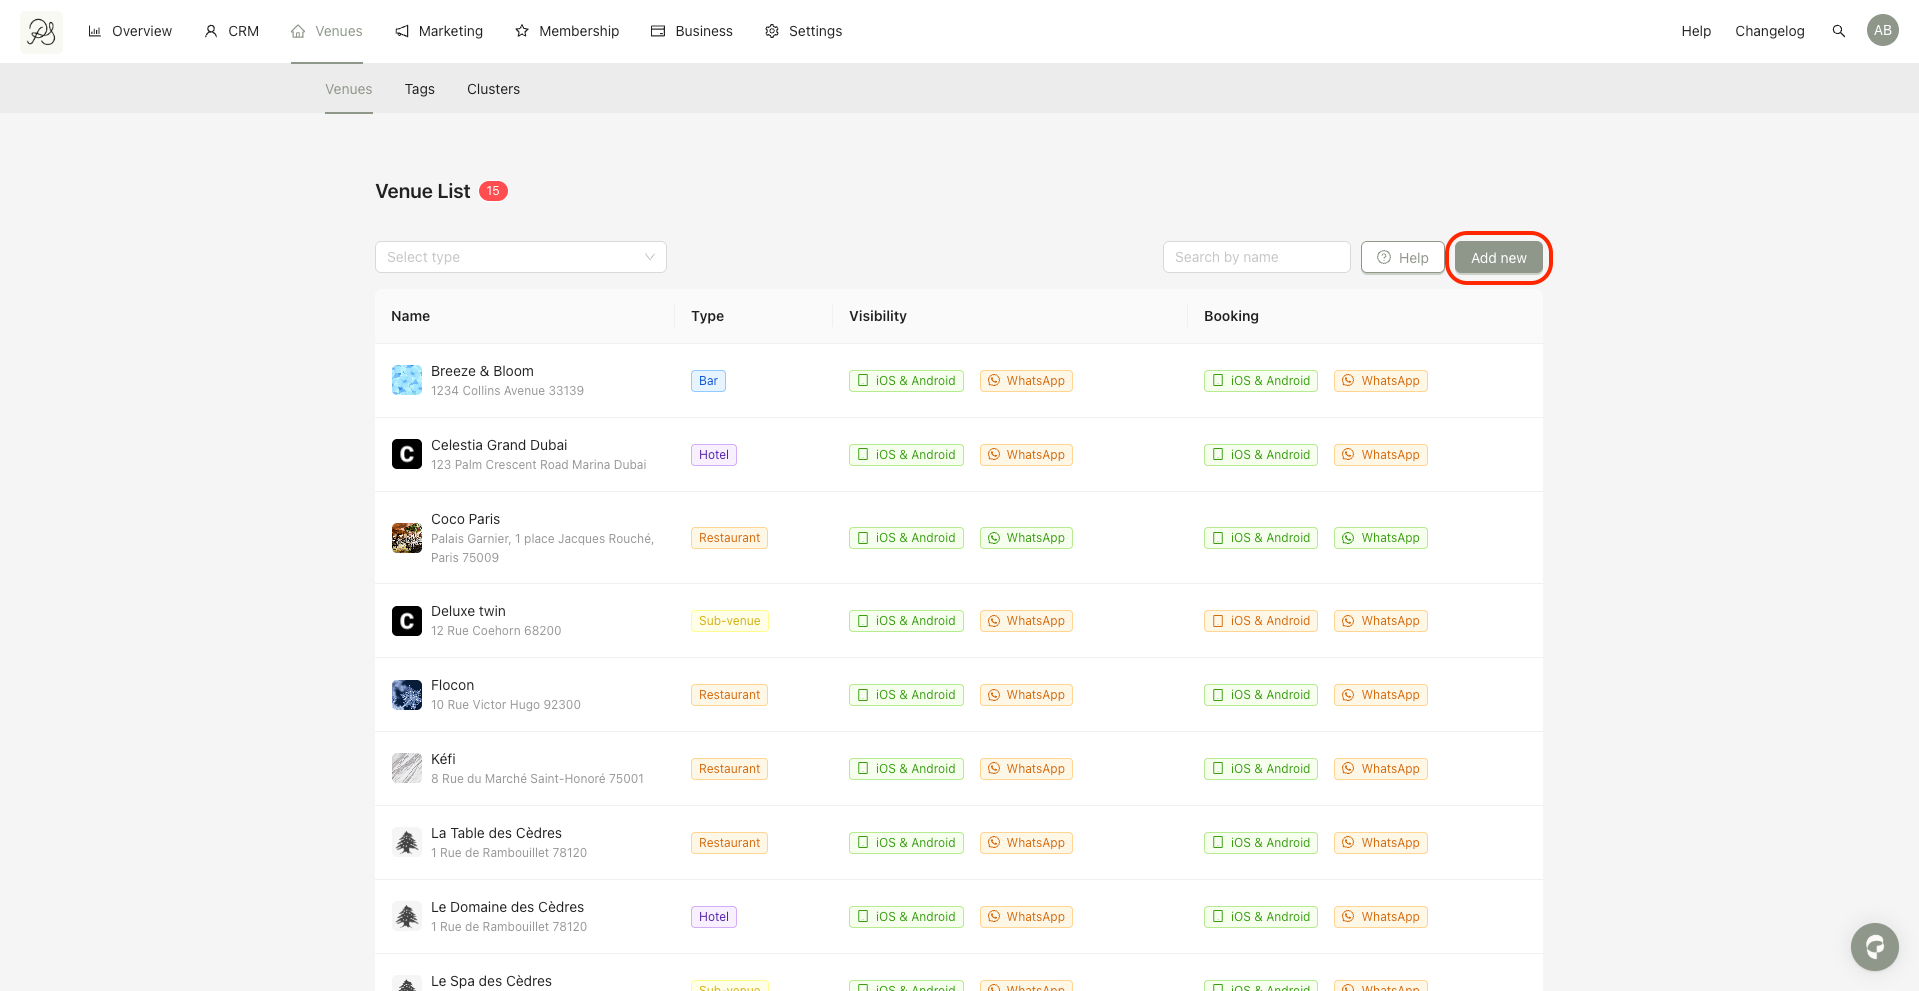
Task: Open the Select type dropdown
Action: coord(520,257)
